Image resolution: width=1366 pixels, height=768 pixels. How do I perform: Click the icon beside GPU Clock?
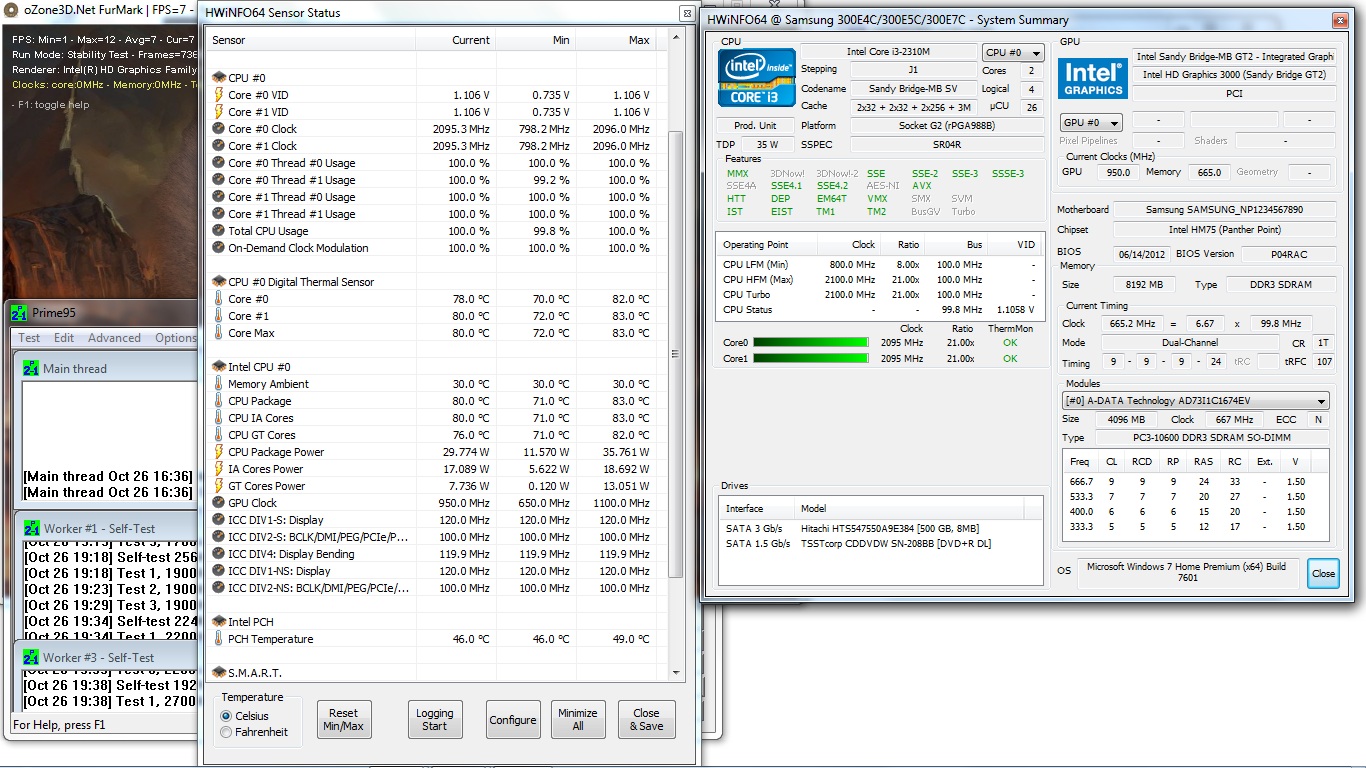(x=219, y=503)
